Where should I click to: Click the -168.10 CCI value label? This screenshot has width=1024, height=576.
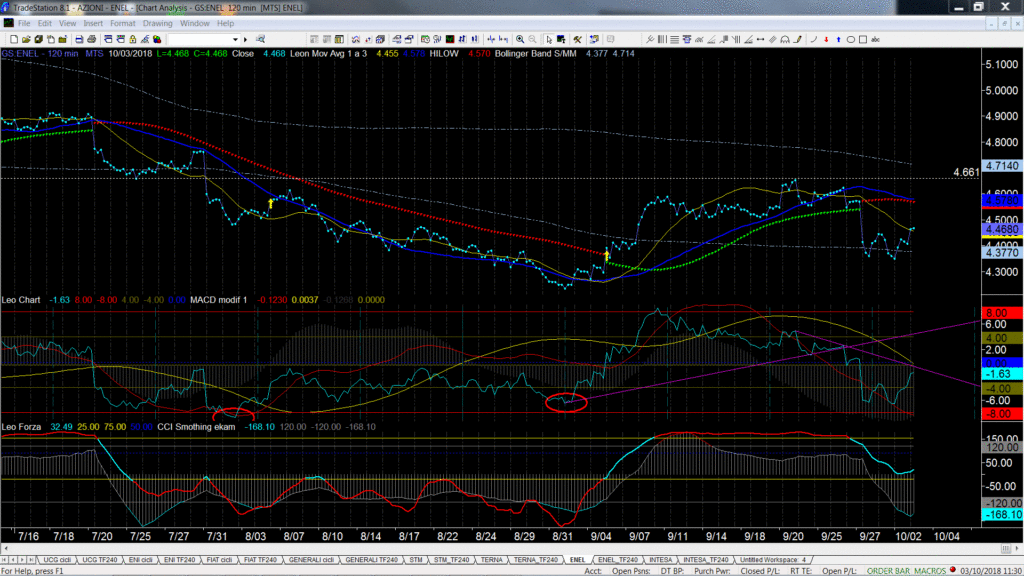[1002, 515]
